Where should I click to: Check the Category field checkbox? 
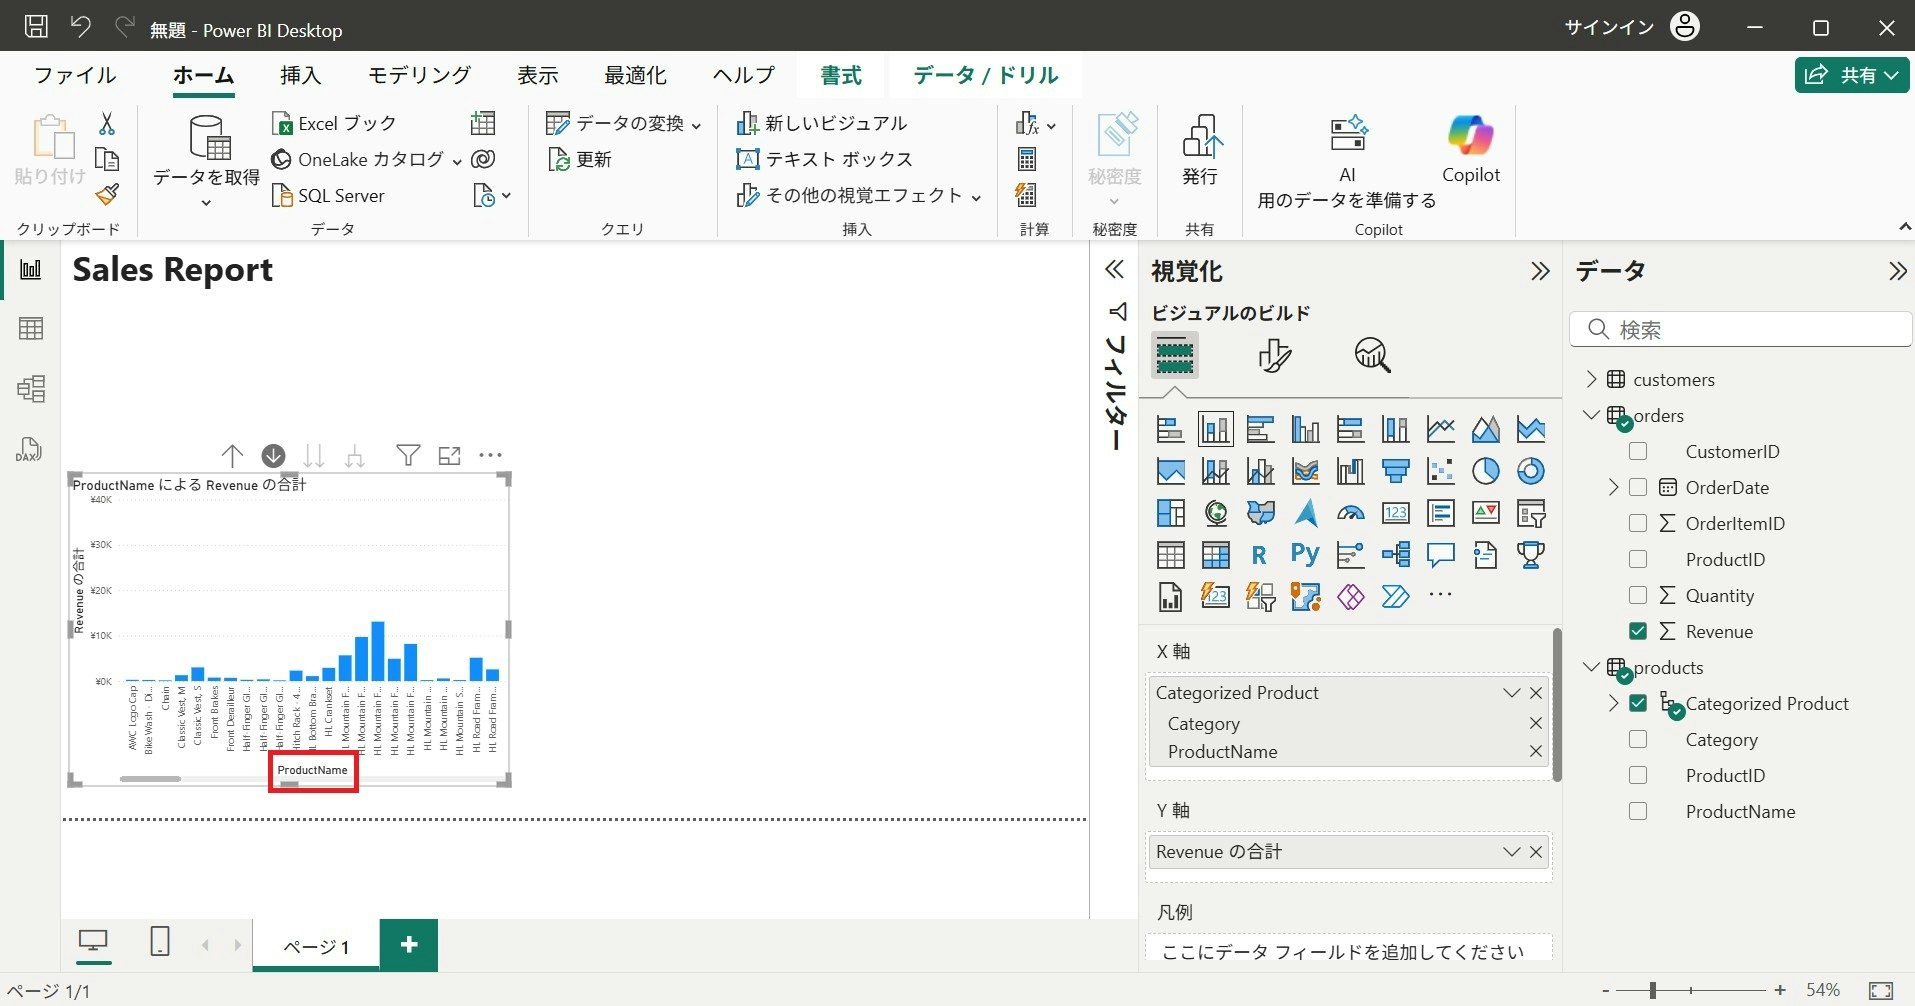(x=1638, y=739)
